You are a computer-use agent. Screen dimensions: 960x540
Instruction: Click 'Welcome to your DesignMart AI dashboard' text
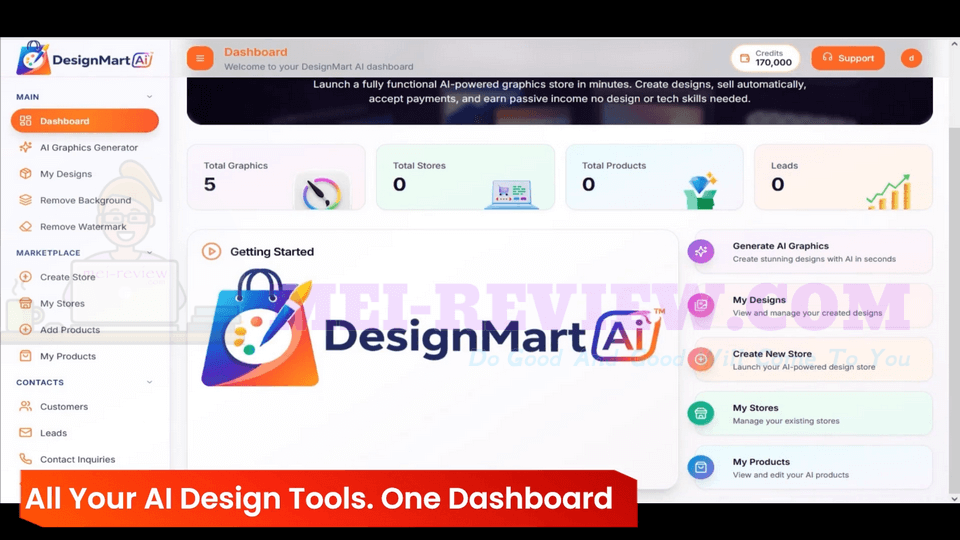click(x=318, y=66)
